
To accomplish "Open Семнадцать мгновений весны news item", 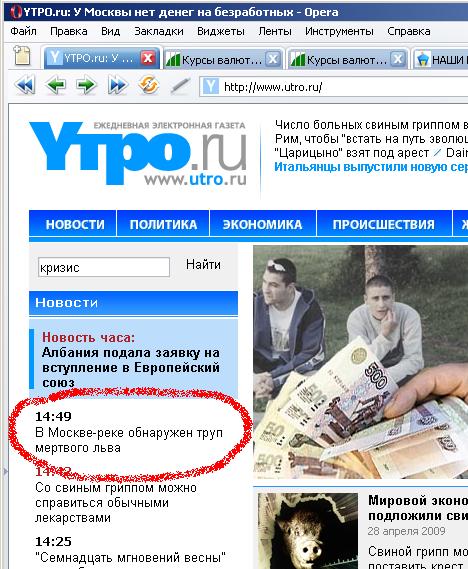I will coord(131,557).
